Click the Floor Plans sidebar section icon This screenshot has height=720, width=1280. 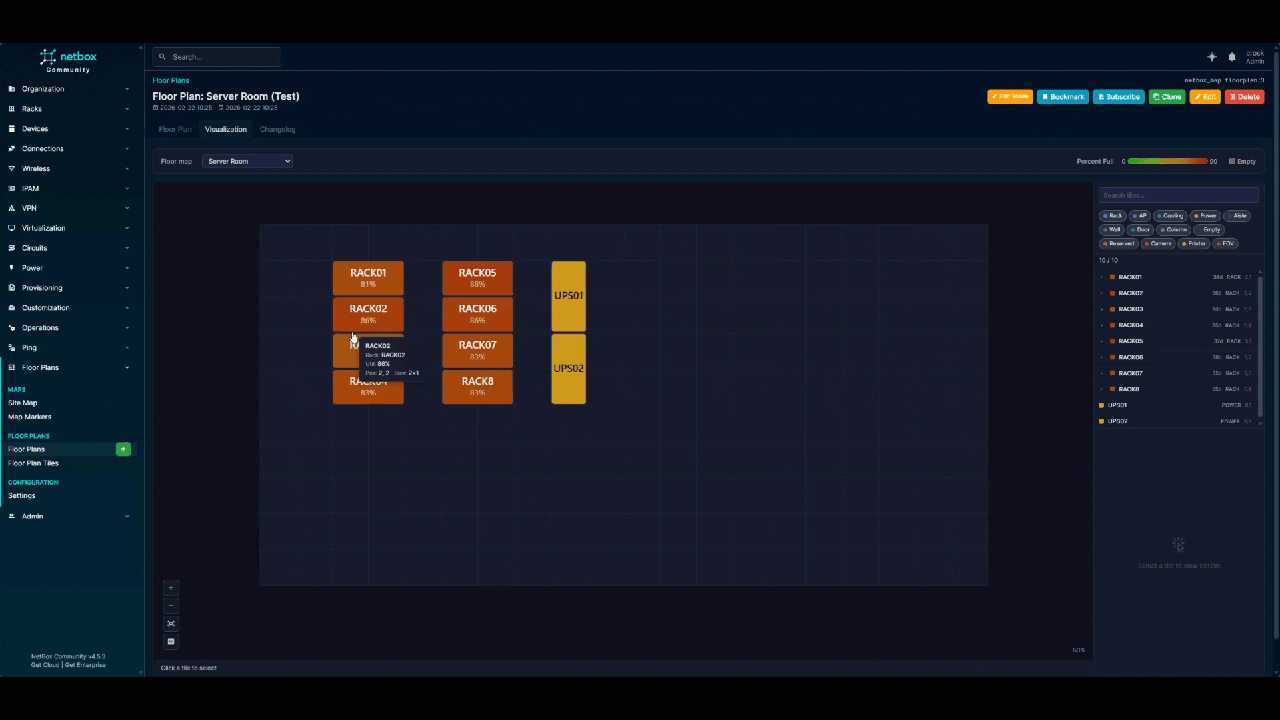11,368
